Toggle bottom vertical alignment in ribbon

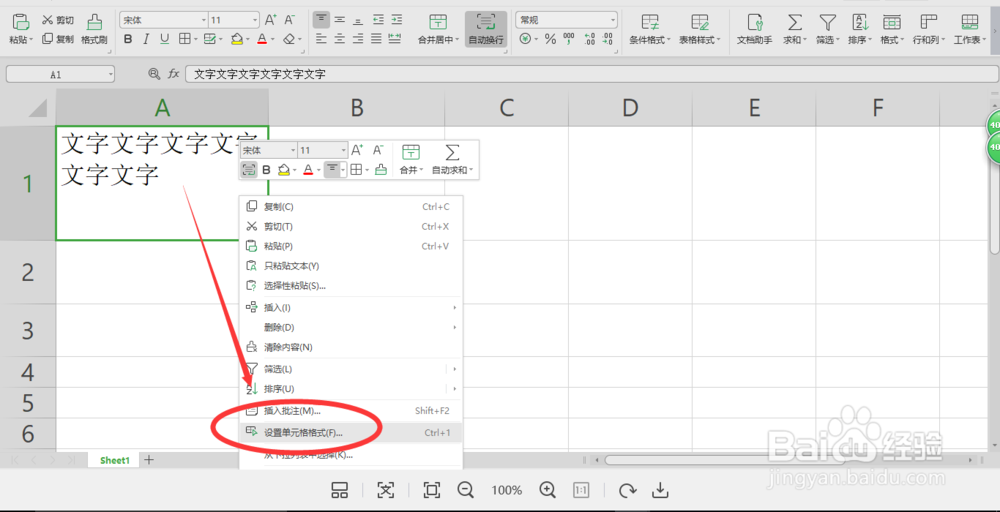point(358,20)
